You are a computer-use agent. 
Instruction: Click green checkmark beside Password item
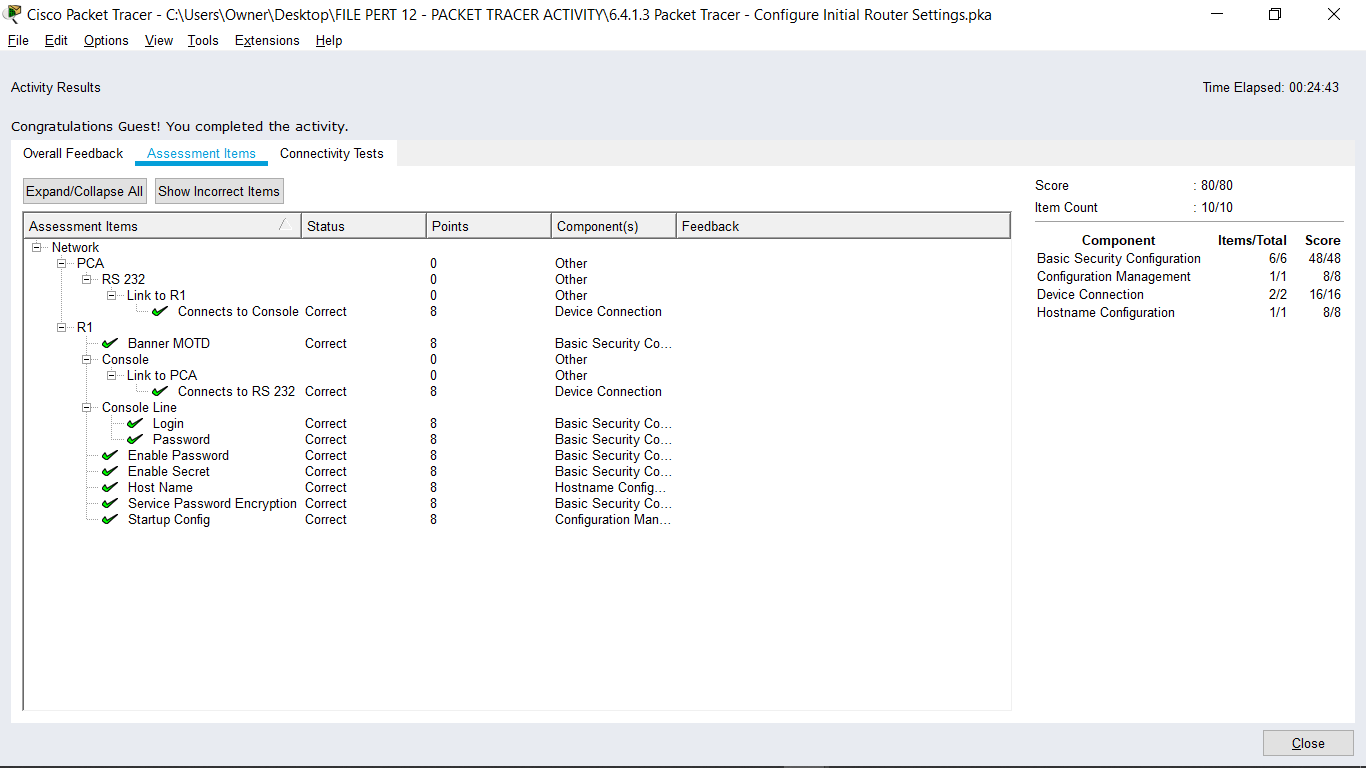pyautogui.click(x=135, y=439)
